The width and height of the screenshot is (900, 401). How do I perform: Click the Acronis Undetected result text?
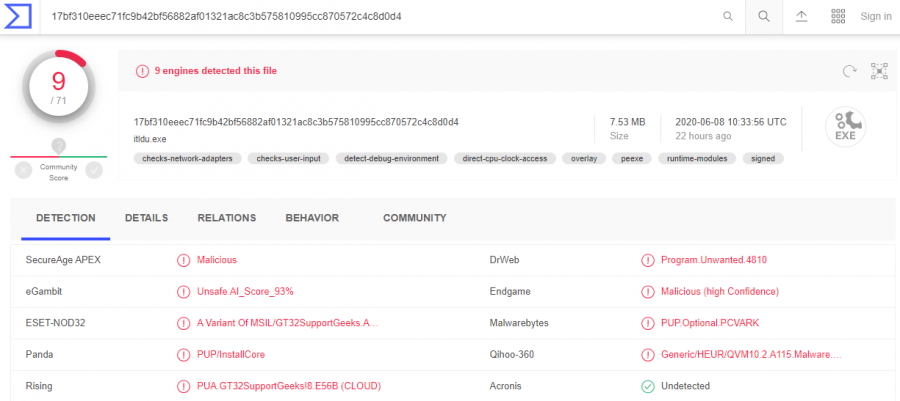point(685,386)
